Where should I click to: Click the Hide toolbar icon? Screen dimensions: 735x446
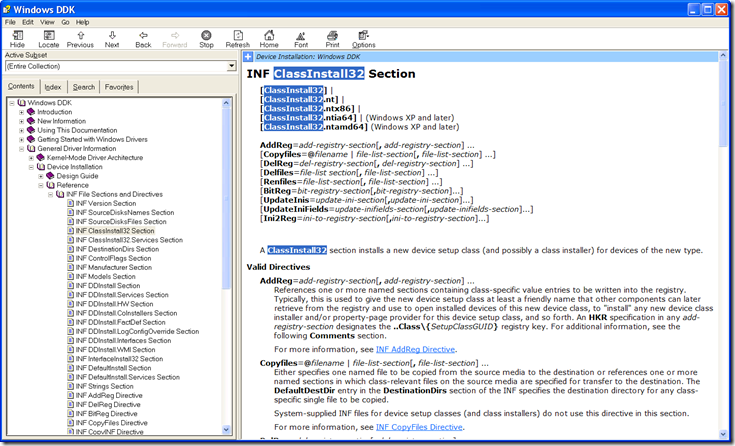click(17, 37)
